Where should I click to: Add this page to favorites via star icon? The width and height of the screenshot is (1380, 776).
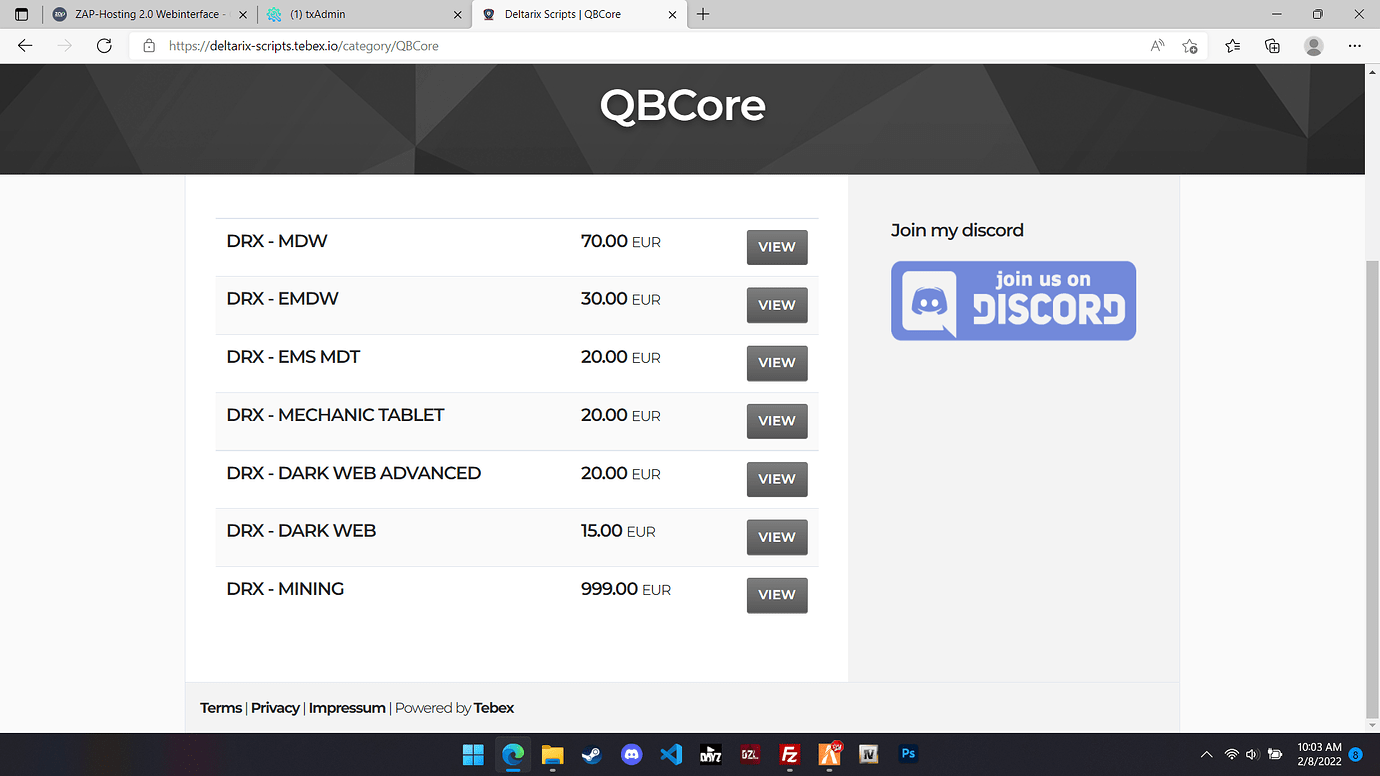click(x=1190, y=45)
